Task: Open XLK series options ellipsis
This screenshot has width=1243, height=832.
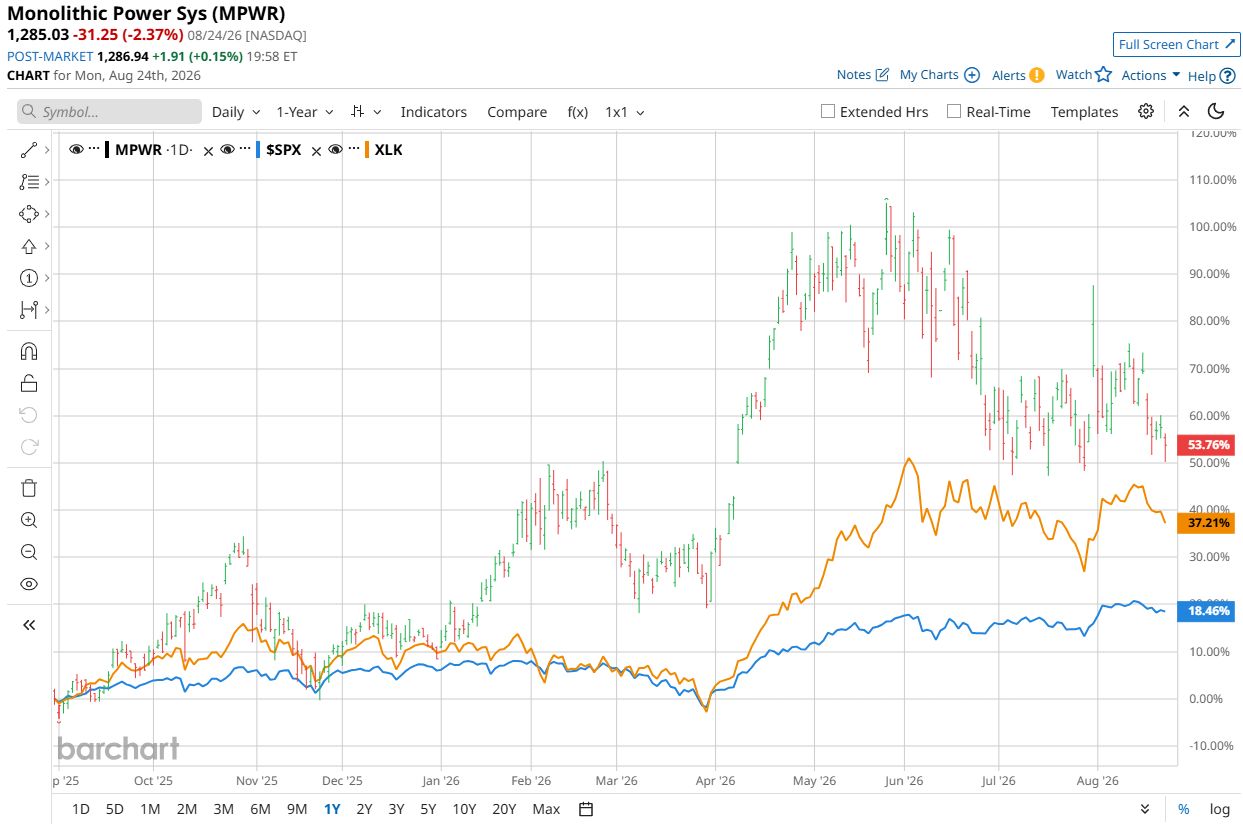Action: (x=354, y=150)
